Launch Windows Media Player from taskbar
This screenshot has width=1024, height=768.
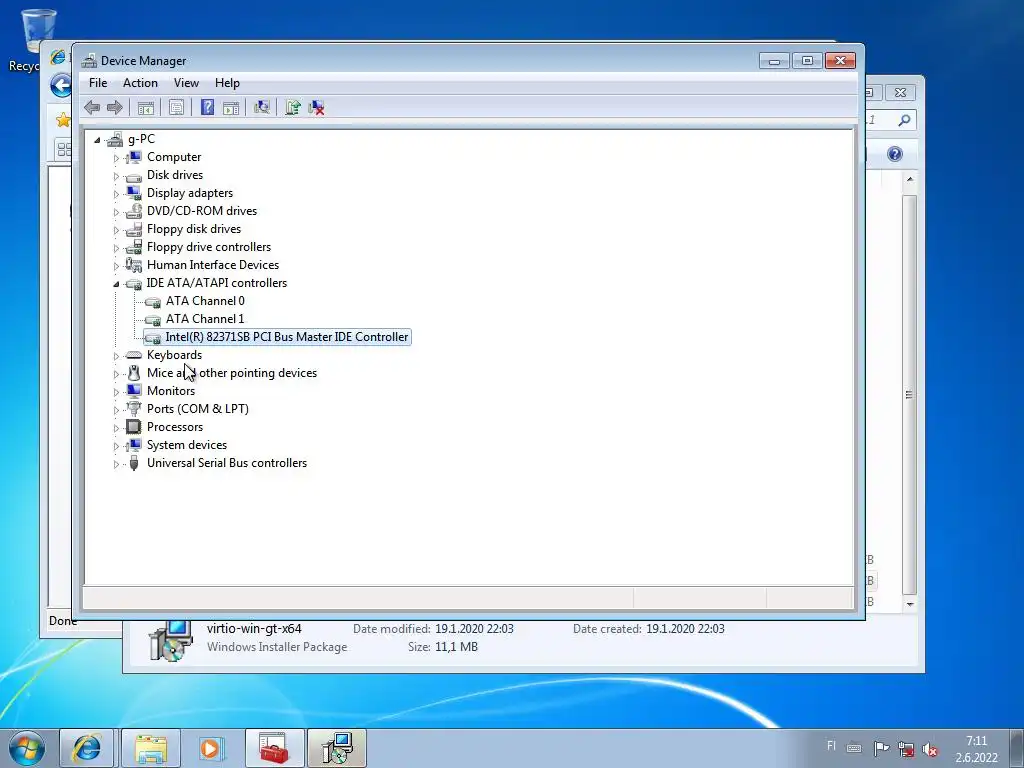tap(211, 748)
